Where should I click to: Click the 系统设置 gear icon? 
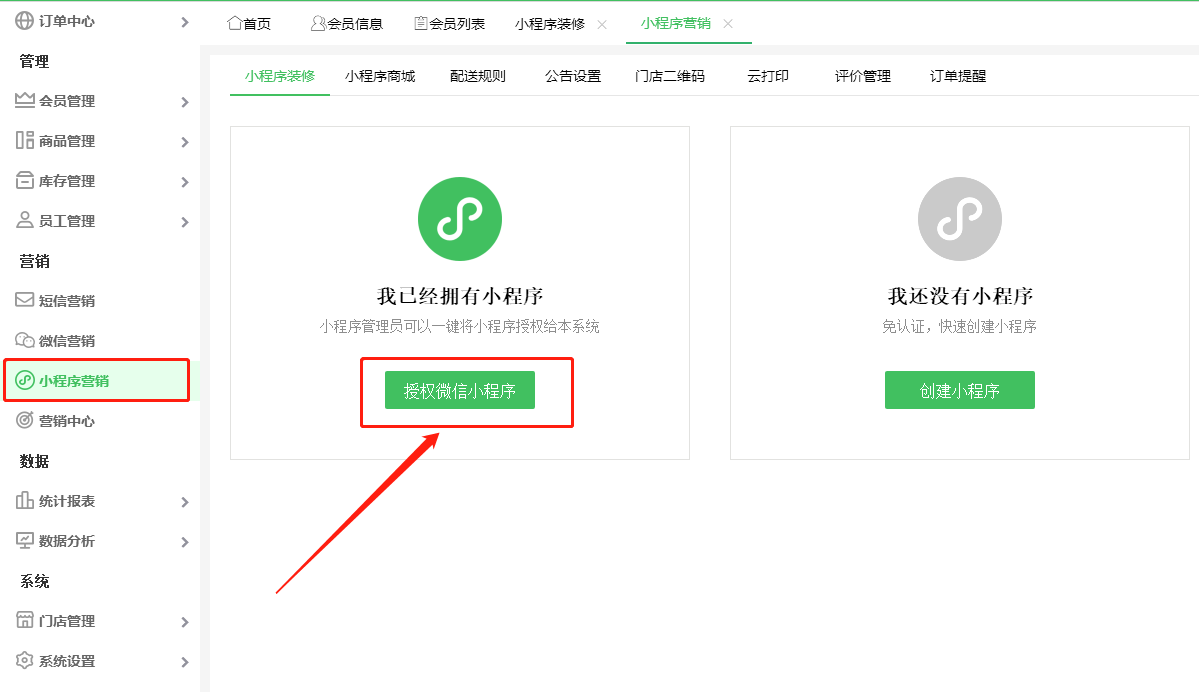[25, 661]
